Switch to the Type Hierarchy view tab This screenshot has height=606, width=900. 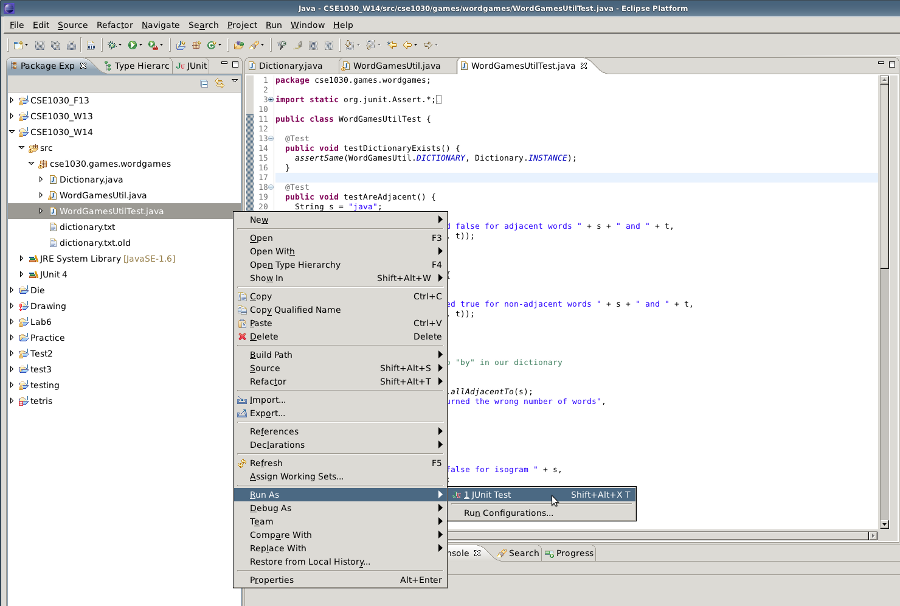(x=137, y=66)
